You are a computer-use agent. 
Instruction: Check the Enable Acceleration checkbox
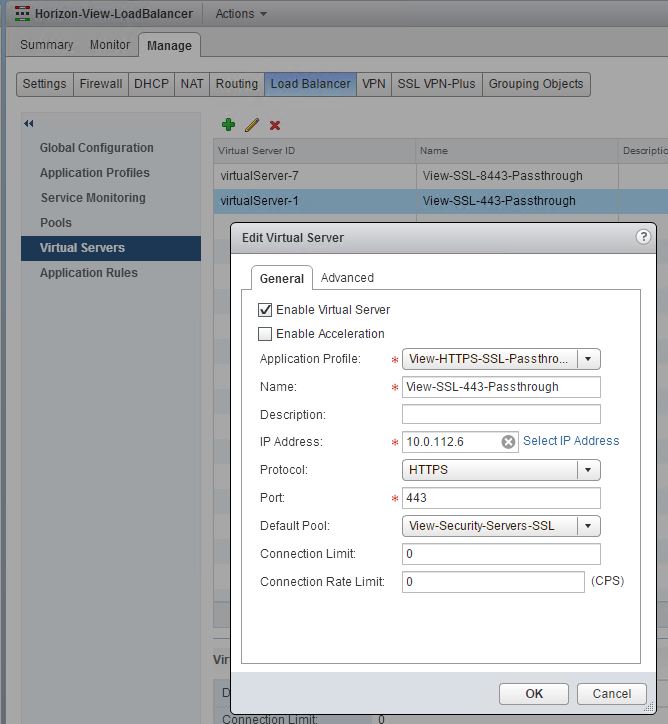coord(265,334)
